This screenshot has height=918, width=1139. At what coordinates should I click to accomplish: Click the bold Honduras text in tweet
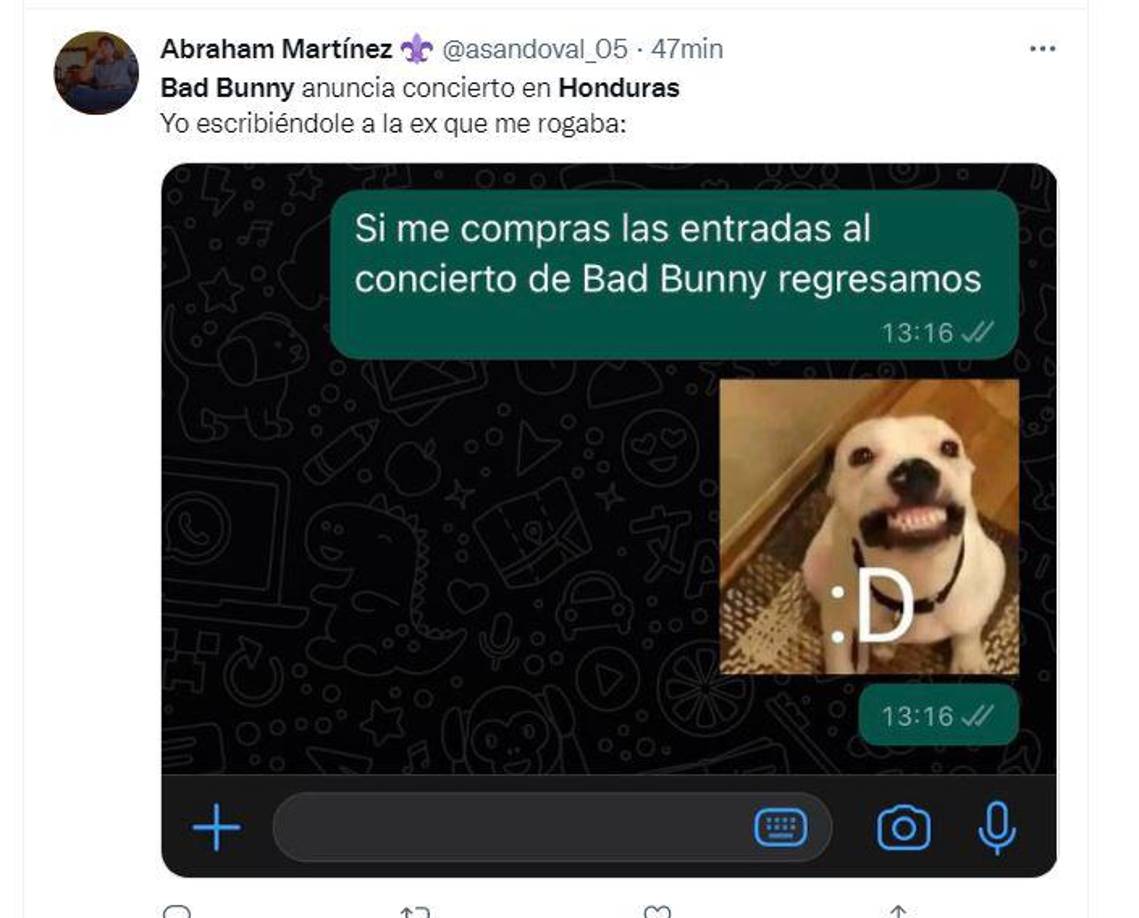tap(619, 88)
